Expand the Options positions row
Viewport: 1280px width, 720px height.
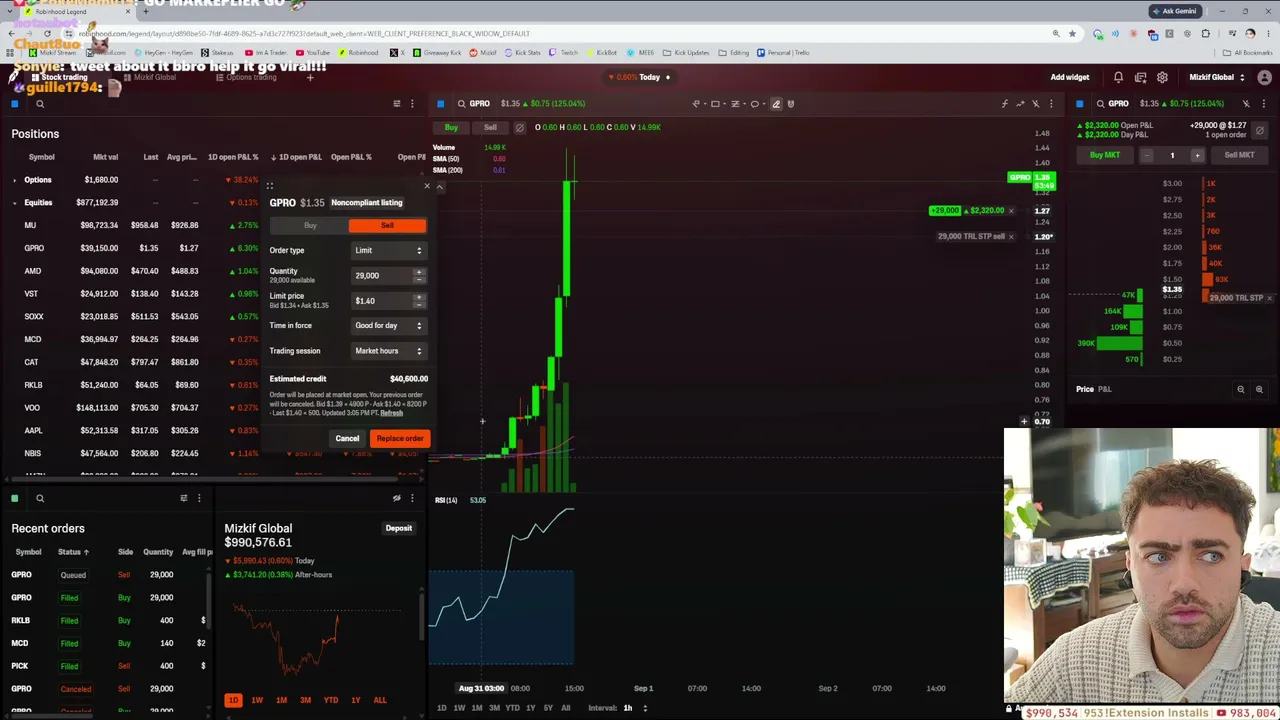coord(14,180)
